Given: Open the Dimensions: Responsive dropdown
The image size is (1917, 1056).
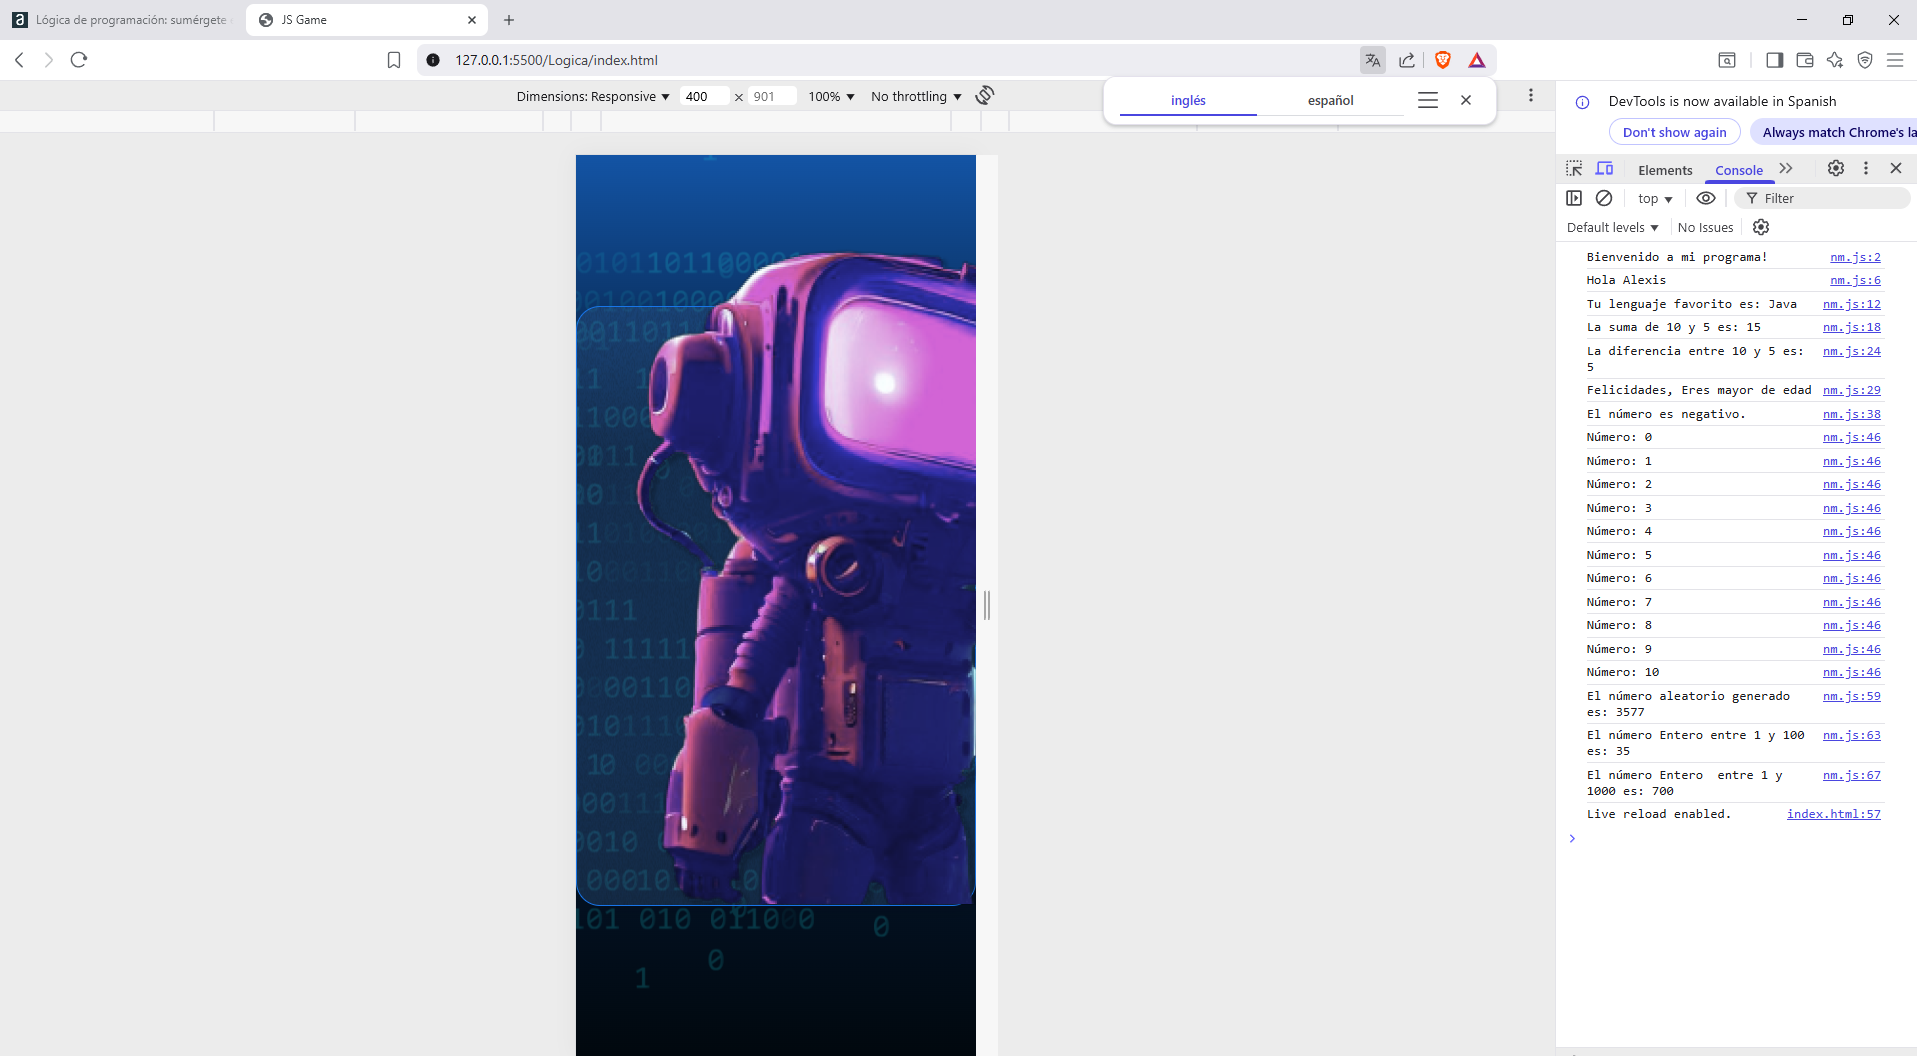Looking at the screenshot, I should tap(593, 96).
